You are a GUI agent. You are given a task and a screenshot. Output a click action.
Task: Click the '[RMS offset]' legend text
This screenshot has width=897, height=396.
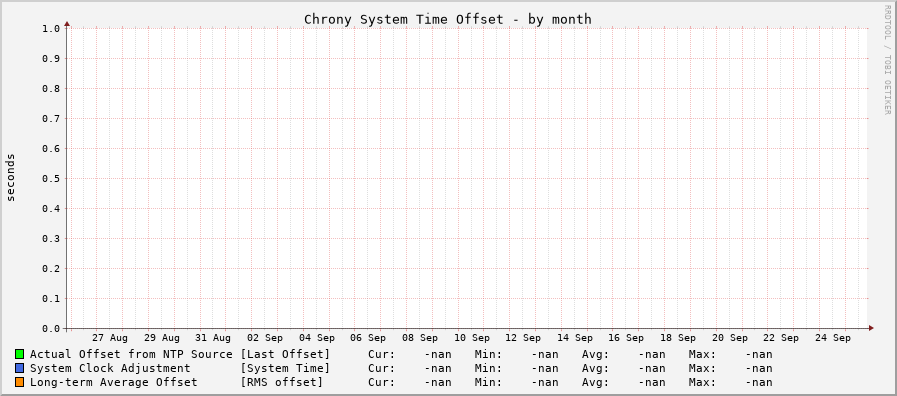(281, 382)
